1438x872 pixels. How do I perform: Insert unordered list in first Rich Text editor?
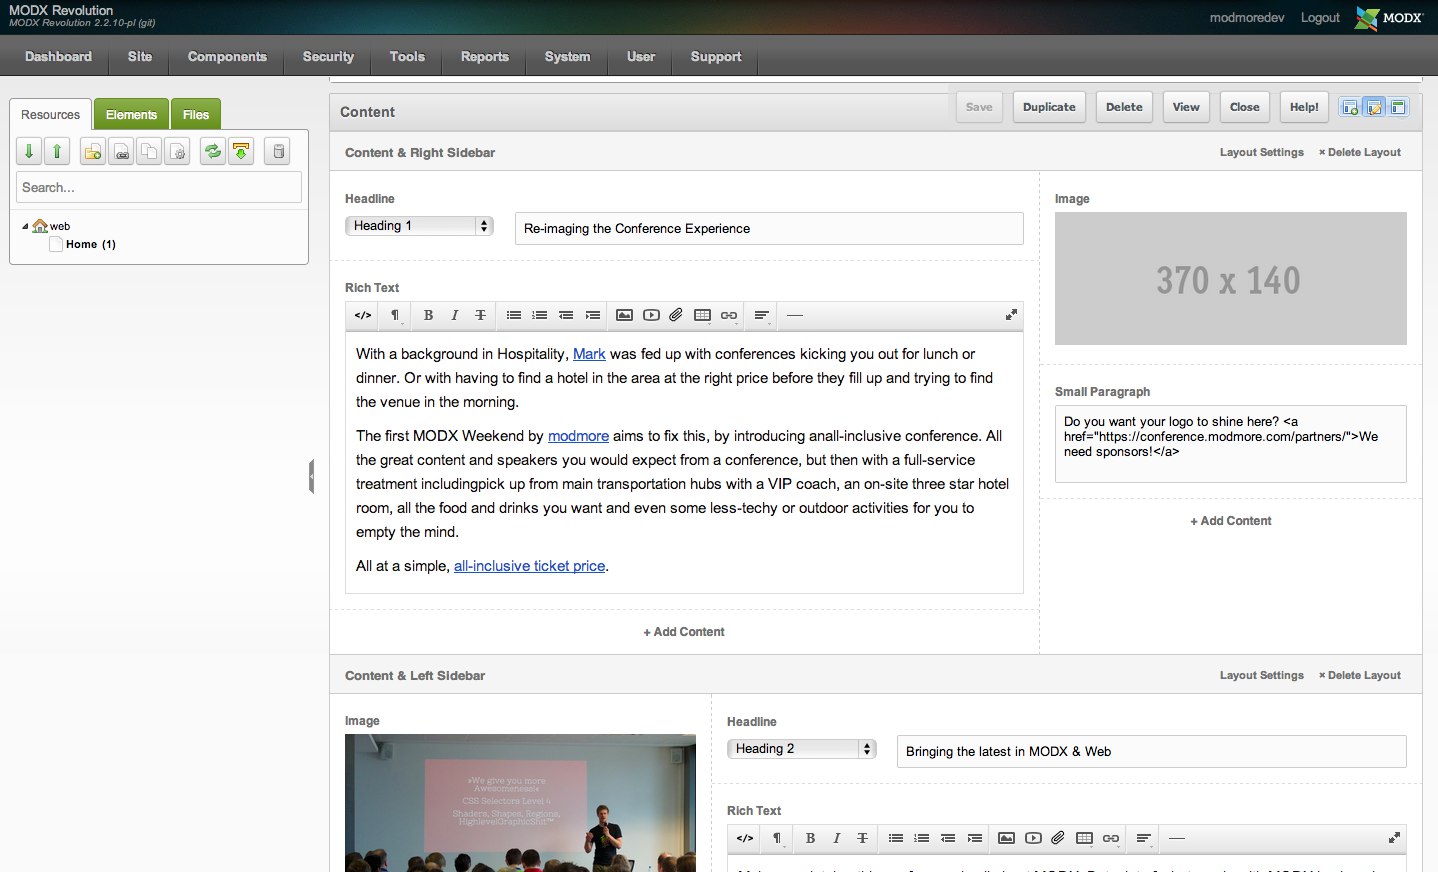pos(513,315)
